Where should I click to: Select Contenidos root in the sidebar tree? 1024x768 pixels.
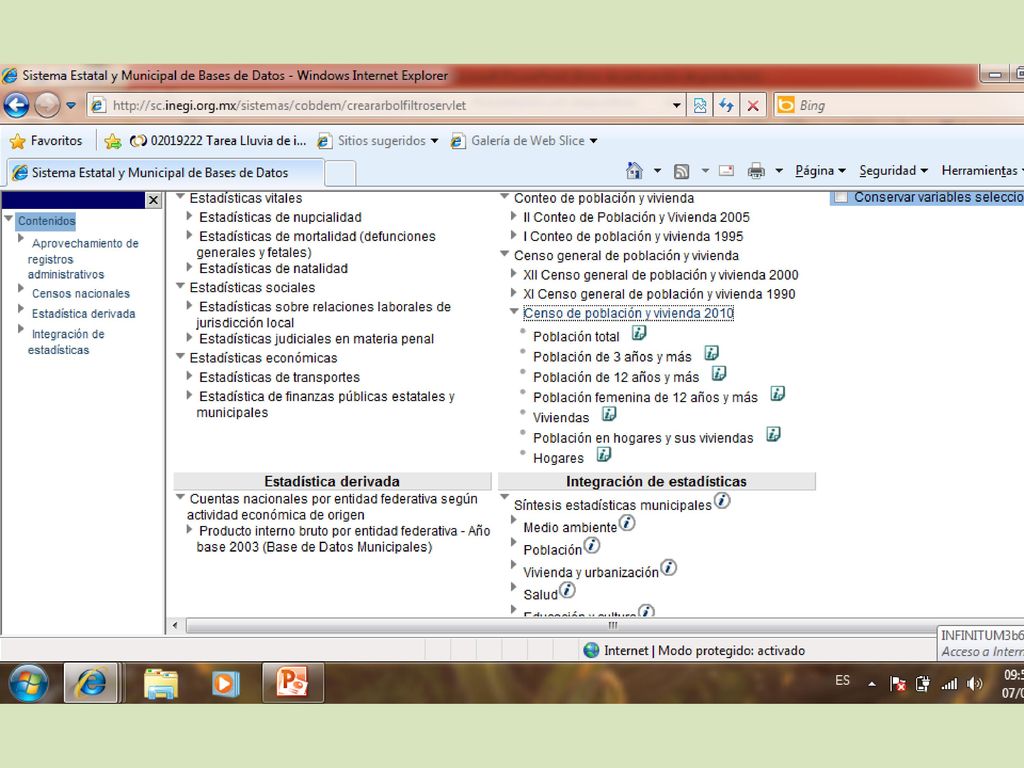click(46, 221)
